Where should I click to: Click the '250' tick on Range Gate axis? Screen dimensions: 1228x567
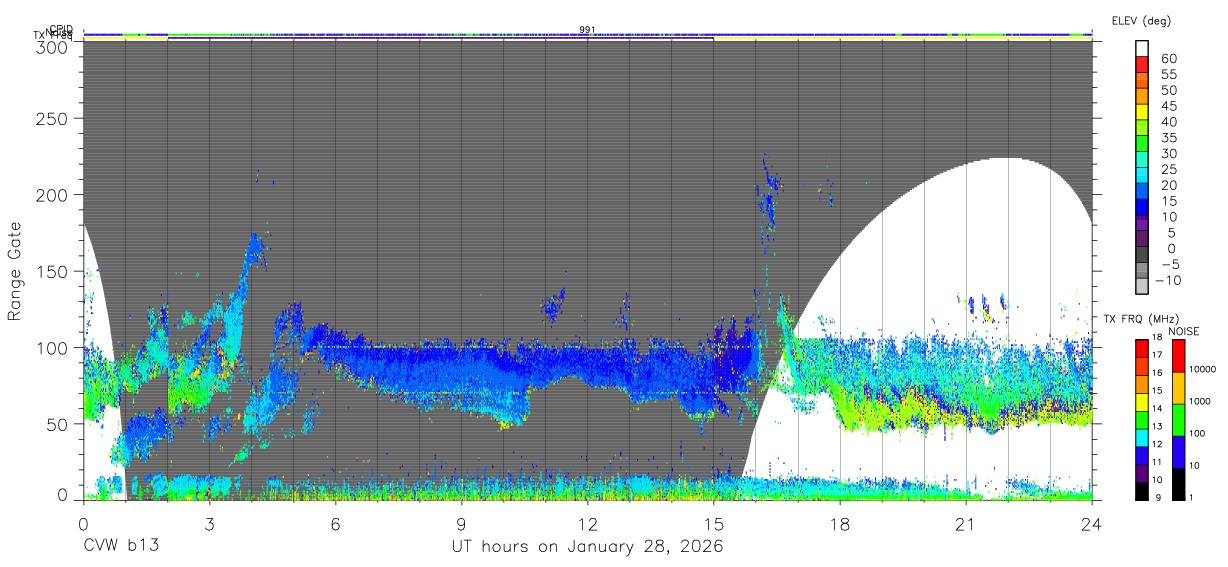point(53,118)
